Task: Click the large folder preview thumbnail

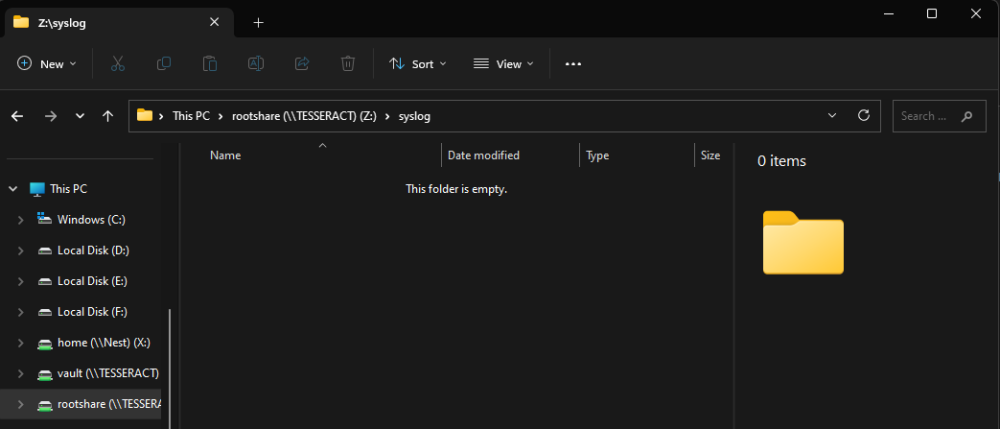Action: click(803, 242)
